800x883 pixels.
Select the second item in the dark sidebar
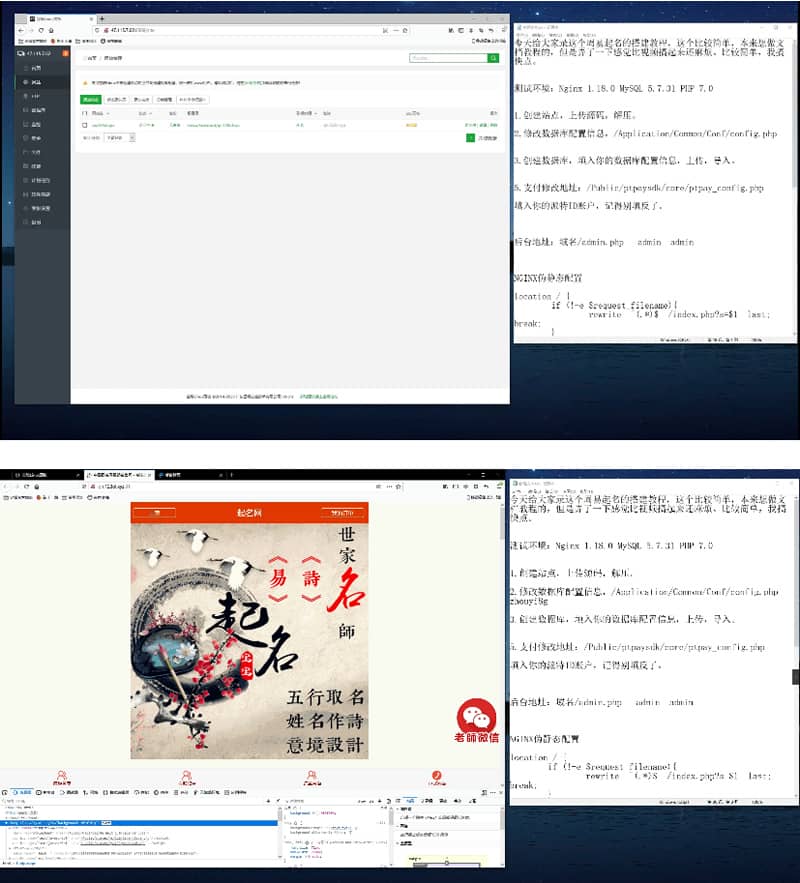point(36,82)
